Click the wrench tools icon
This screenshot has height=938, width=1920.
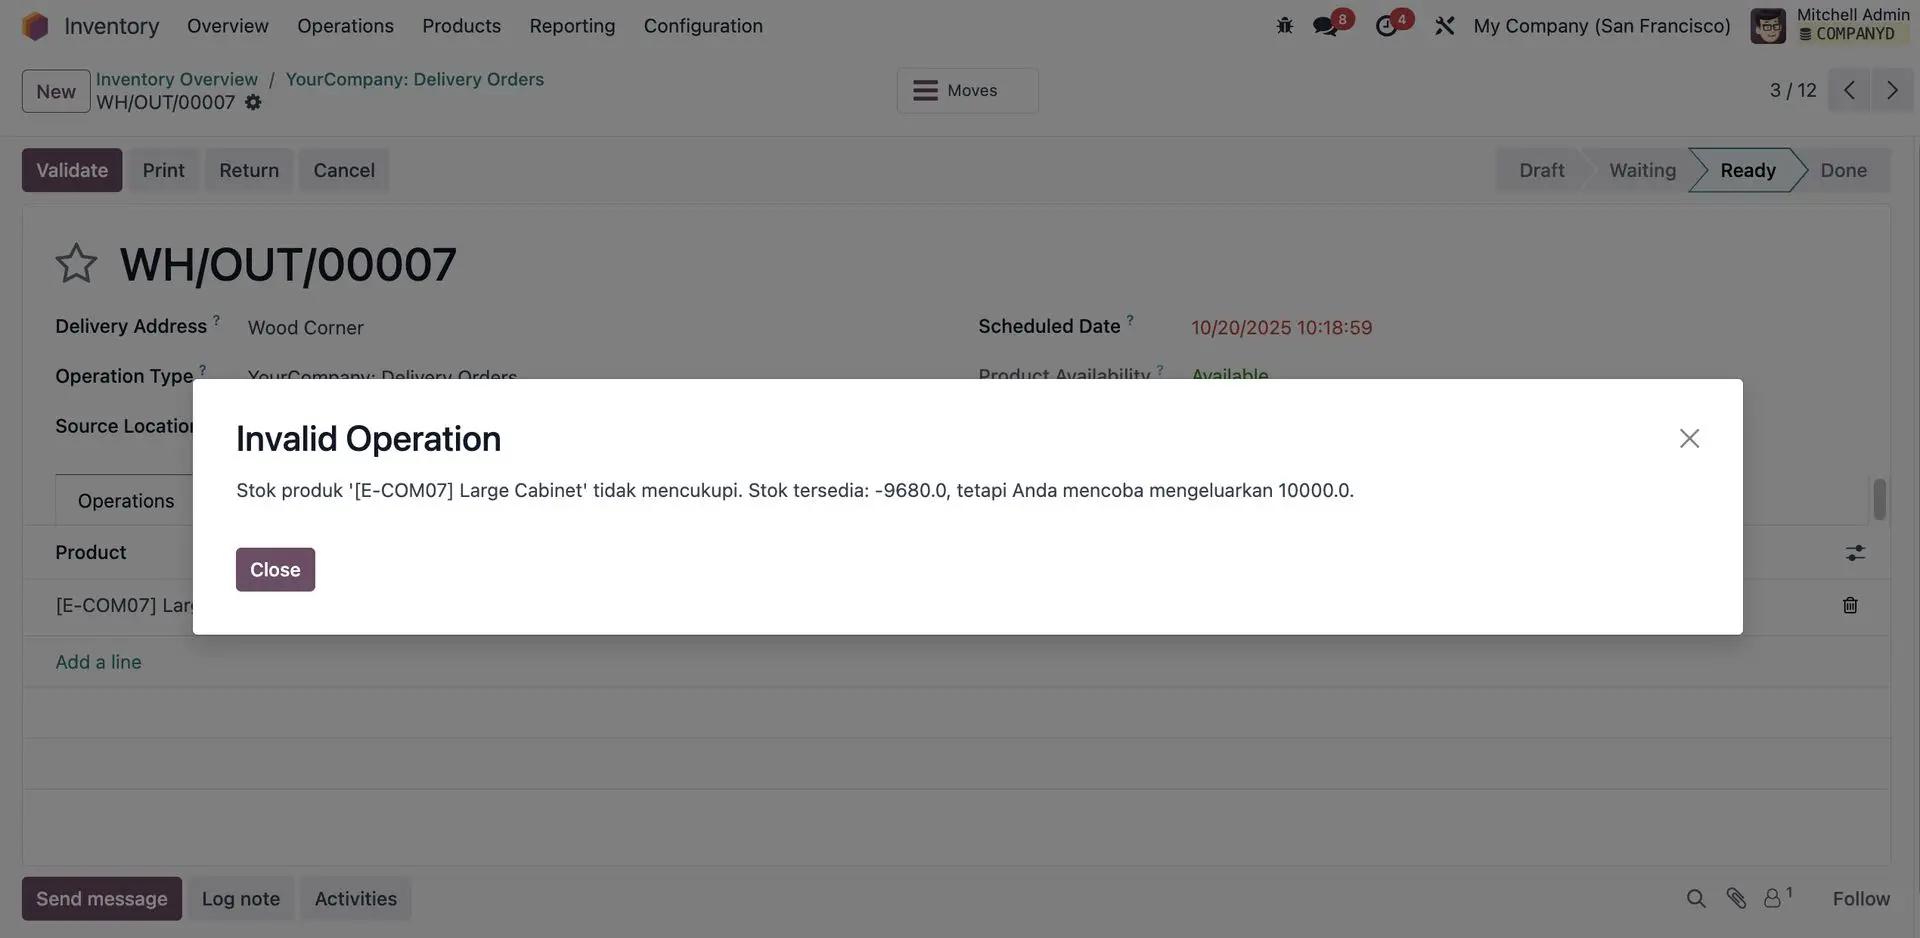click(x=1444, y=26)
